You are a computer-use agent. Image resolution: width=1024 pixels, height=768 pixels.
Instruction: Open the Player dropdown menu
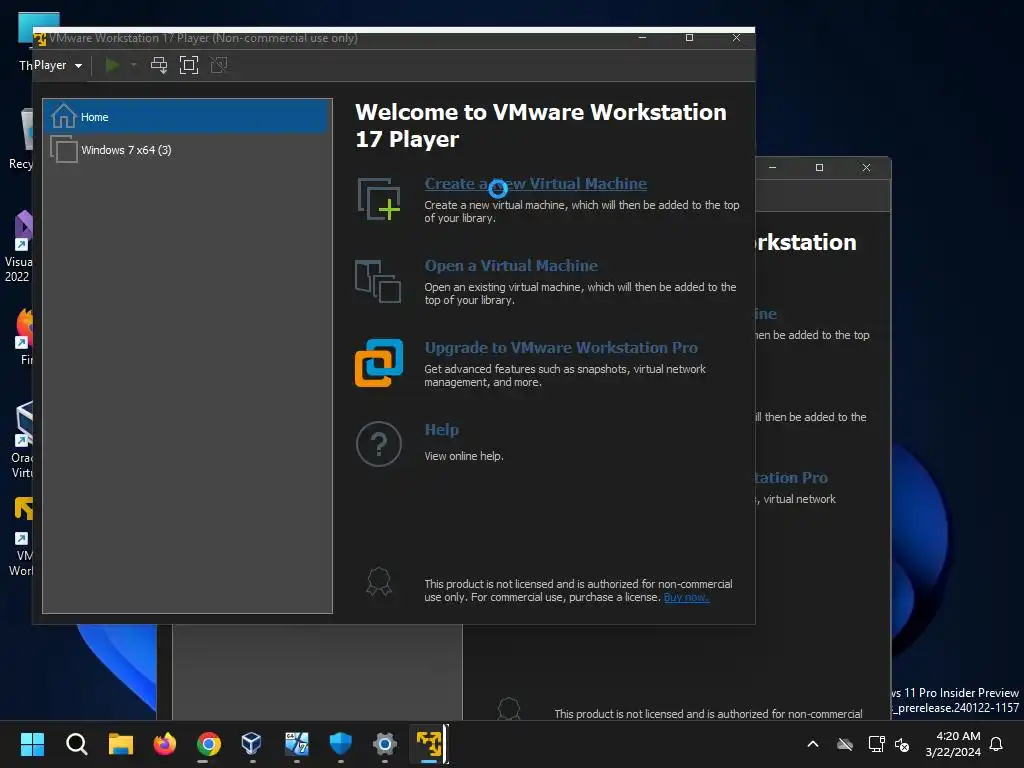click(58, 65)
